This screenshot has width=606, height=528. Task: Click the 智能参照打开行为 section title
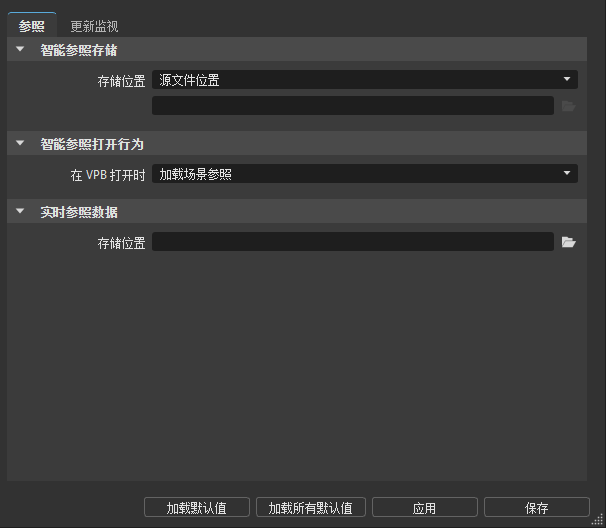(x=92, y=144)
